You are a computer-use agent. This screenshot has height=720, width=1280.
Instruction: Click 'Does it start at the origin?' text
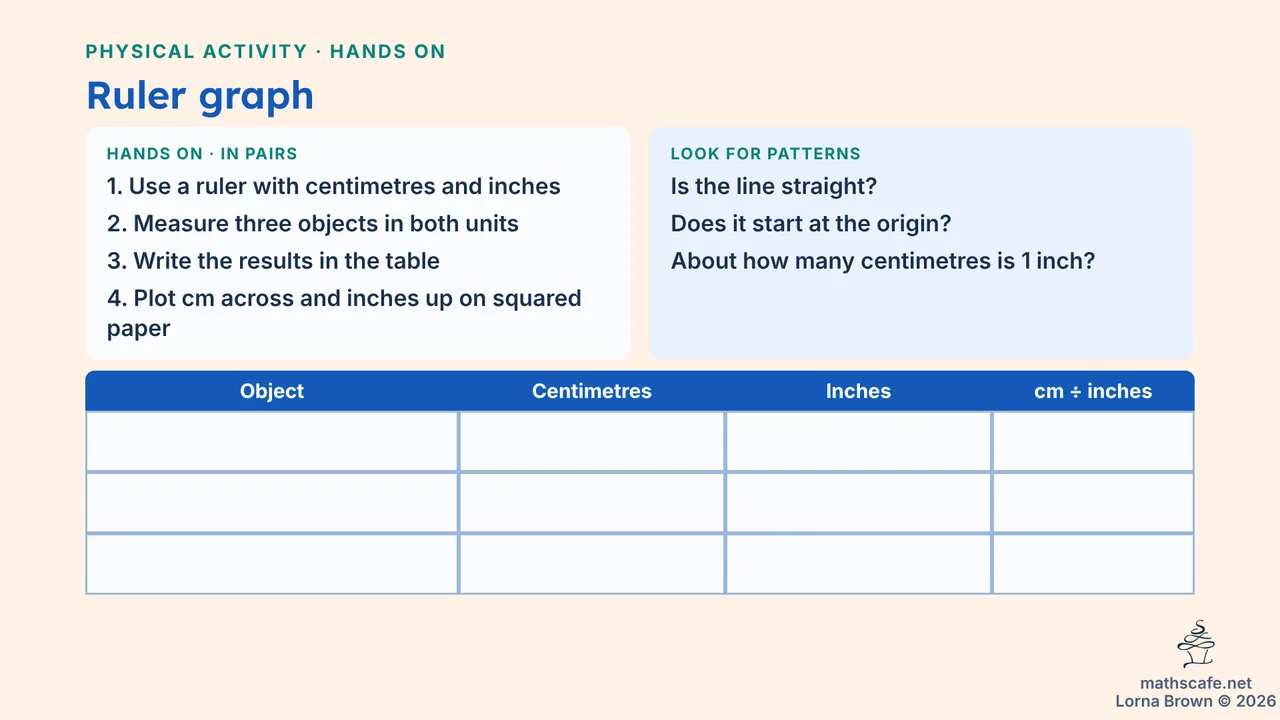click(811, 224)
